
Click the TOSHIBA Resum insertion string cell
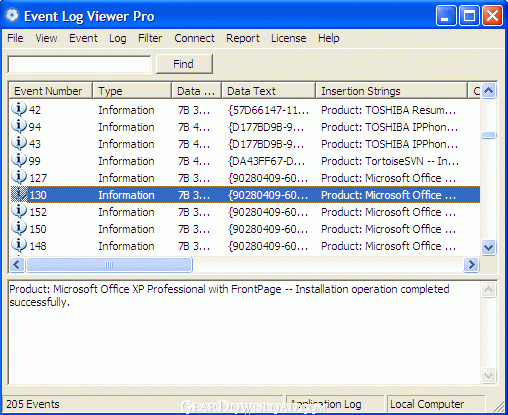click(388, 110)
